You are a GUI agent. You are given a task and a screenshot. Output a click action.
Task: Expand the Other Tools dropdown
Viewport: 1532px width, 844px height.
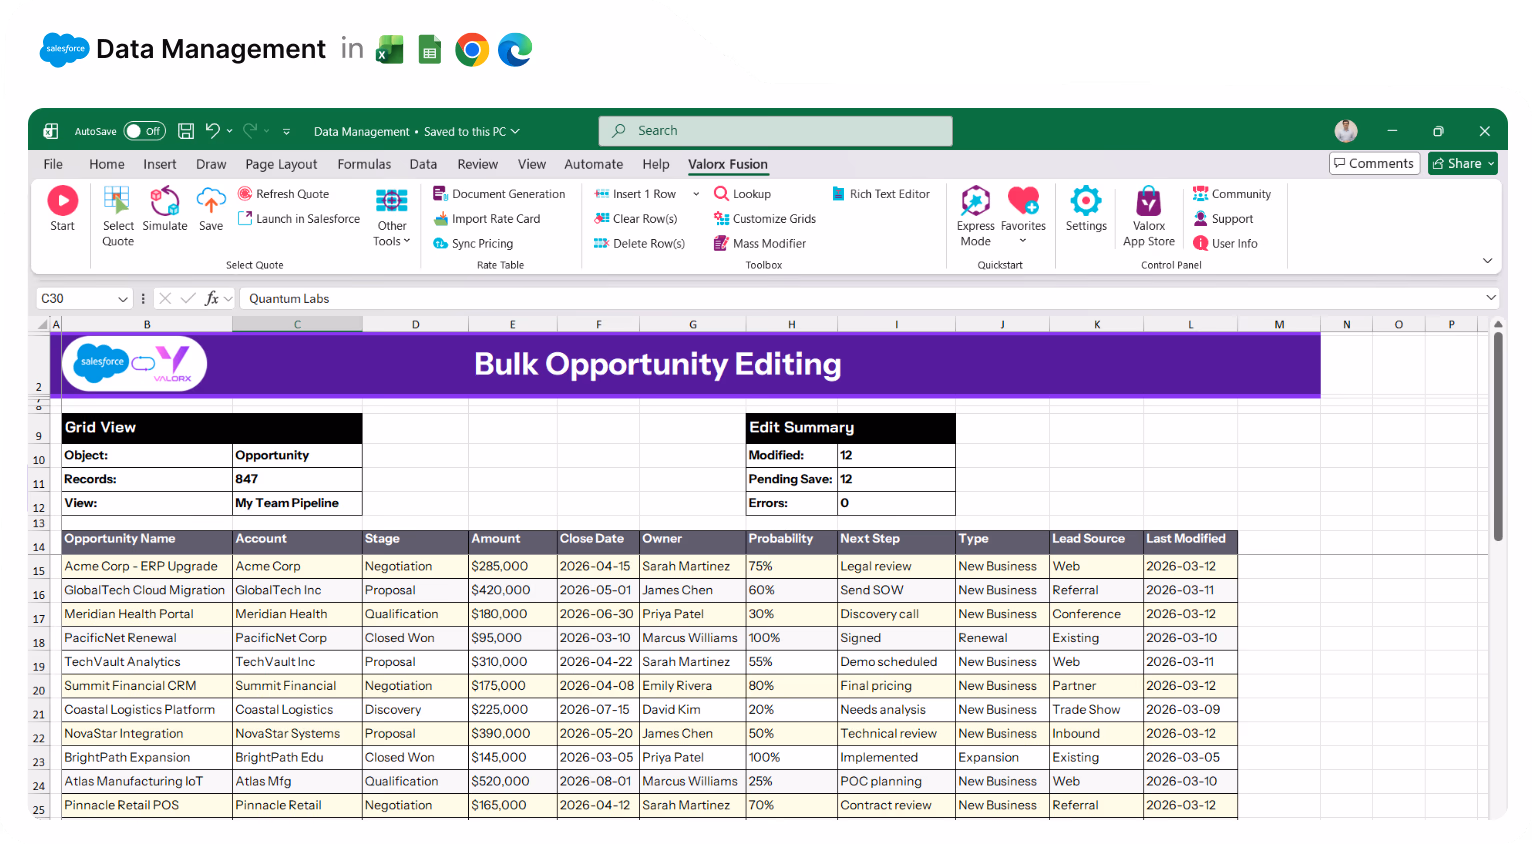point(392,216)
